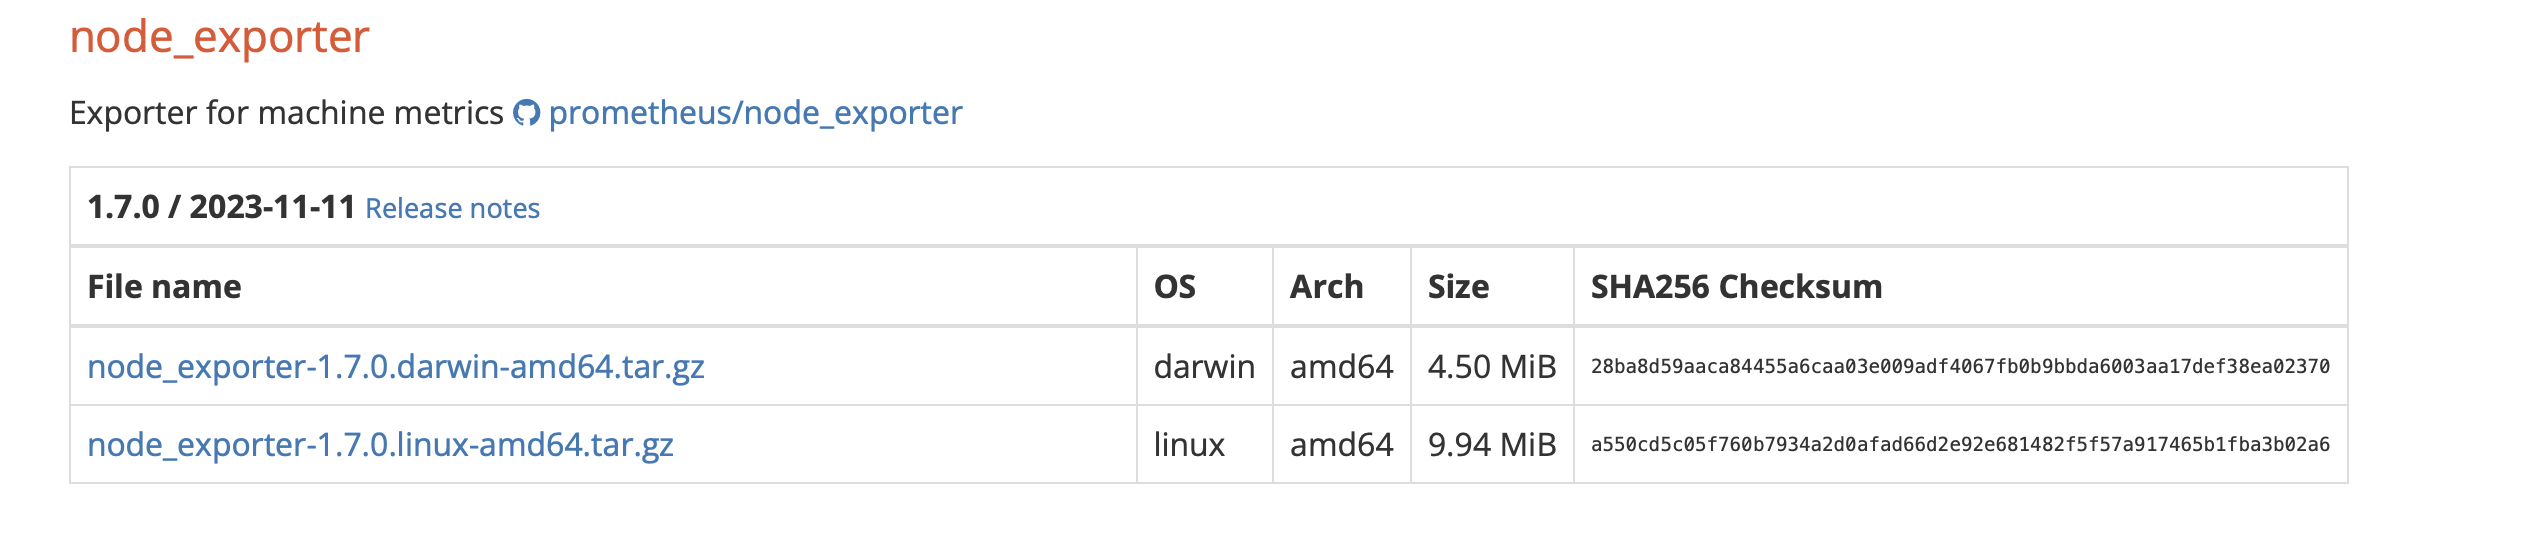
Task: Click the darwin OS cell
Action: tap(1204, 367)
